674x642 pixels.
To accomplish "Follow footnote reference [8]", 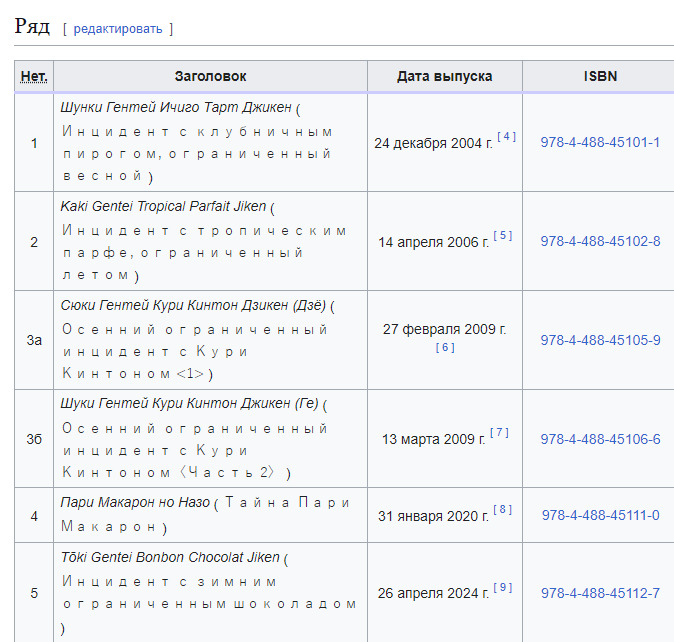I will (502, 510).
